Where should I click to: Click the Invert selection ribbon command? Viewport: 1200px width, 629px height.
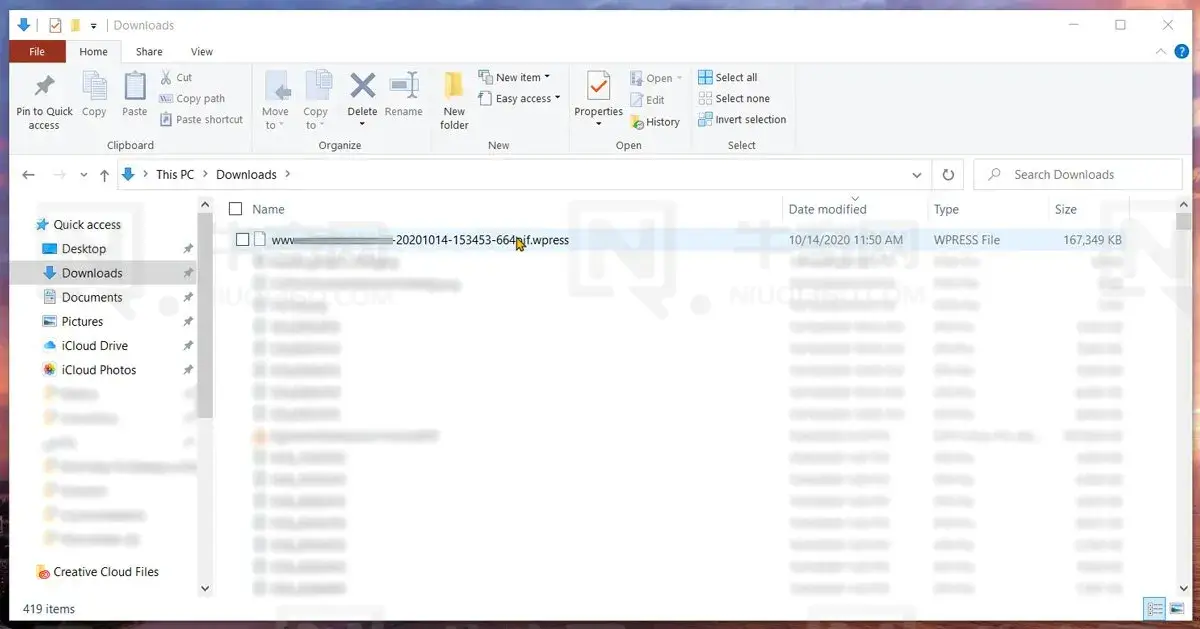pyautogui.click(x=742, y=120)
